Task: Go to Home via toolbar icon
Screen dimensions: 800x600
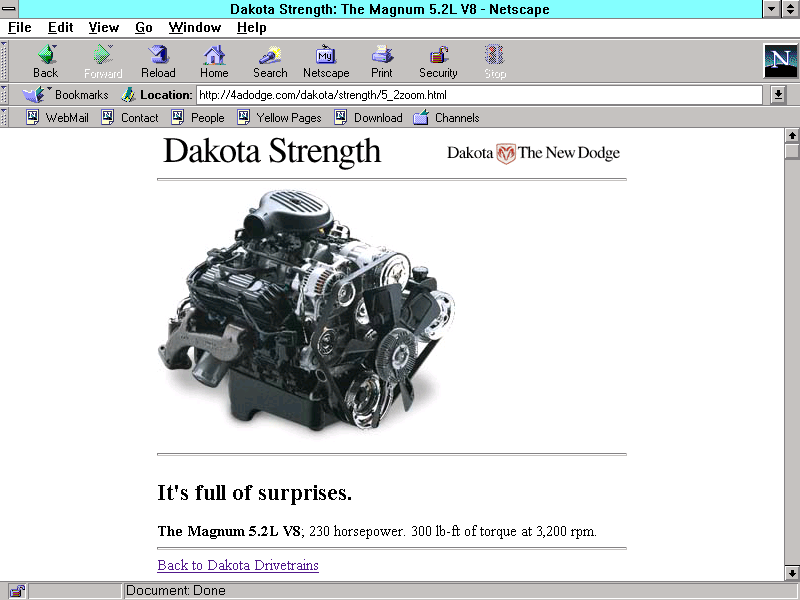Action: pyautogui.click(x=214, y=61)
